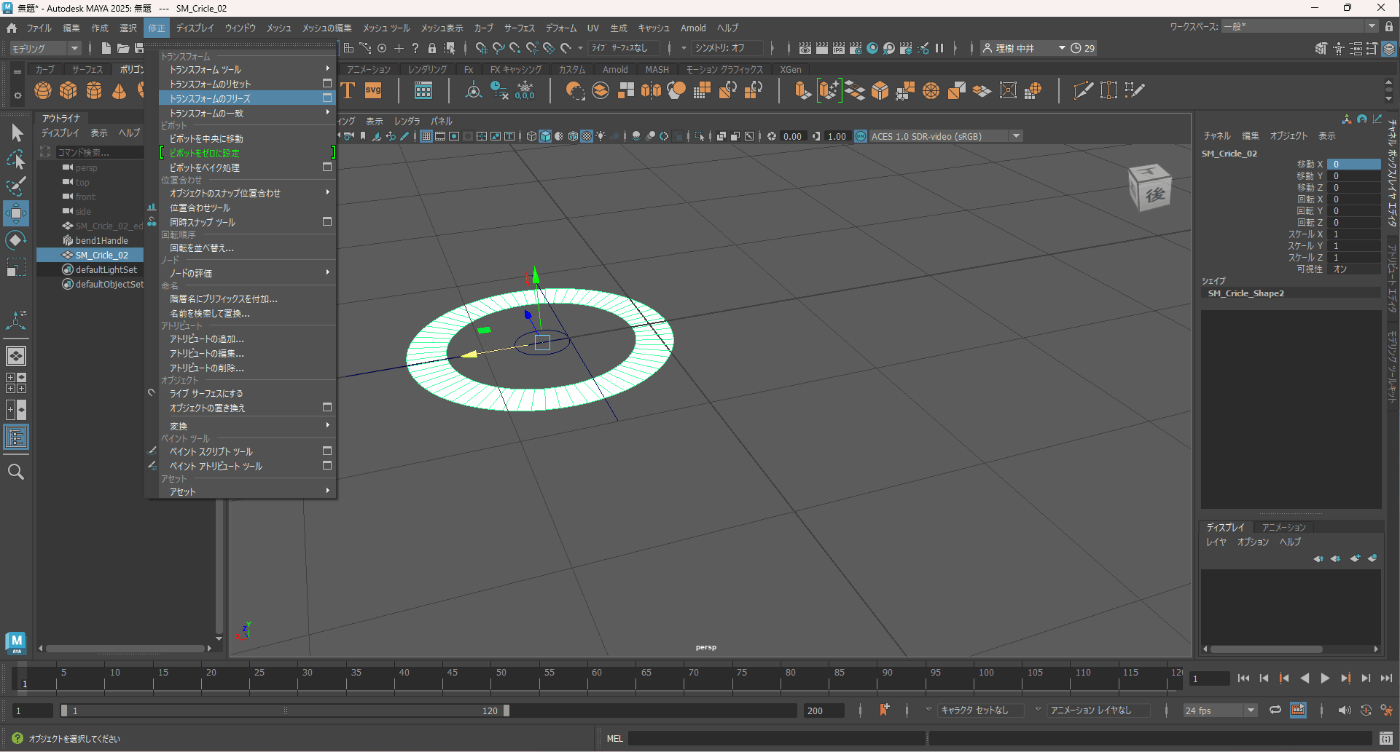Activate the Scale tool in toolbox

click(16, 267)
